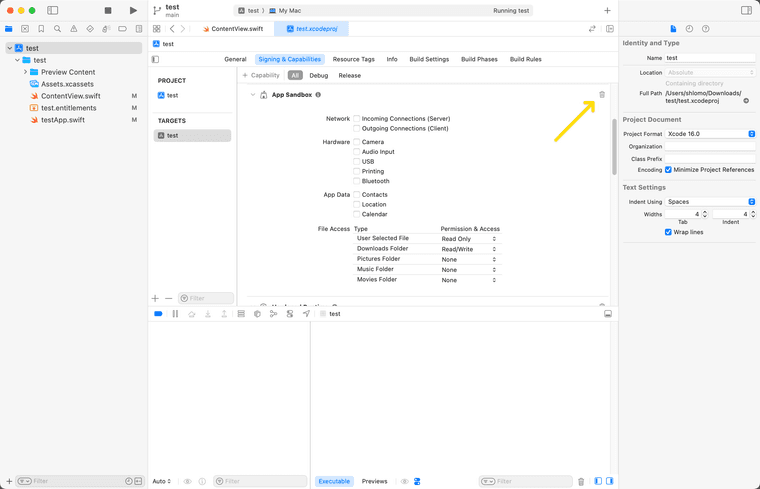Image resolution: width=760 pixels, height=489 pixels.
Task: Hide the right inspector panel
Action: [x=746, y=10]
